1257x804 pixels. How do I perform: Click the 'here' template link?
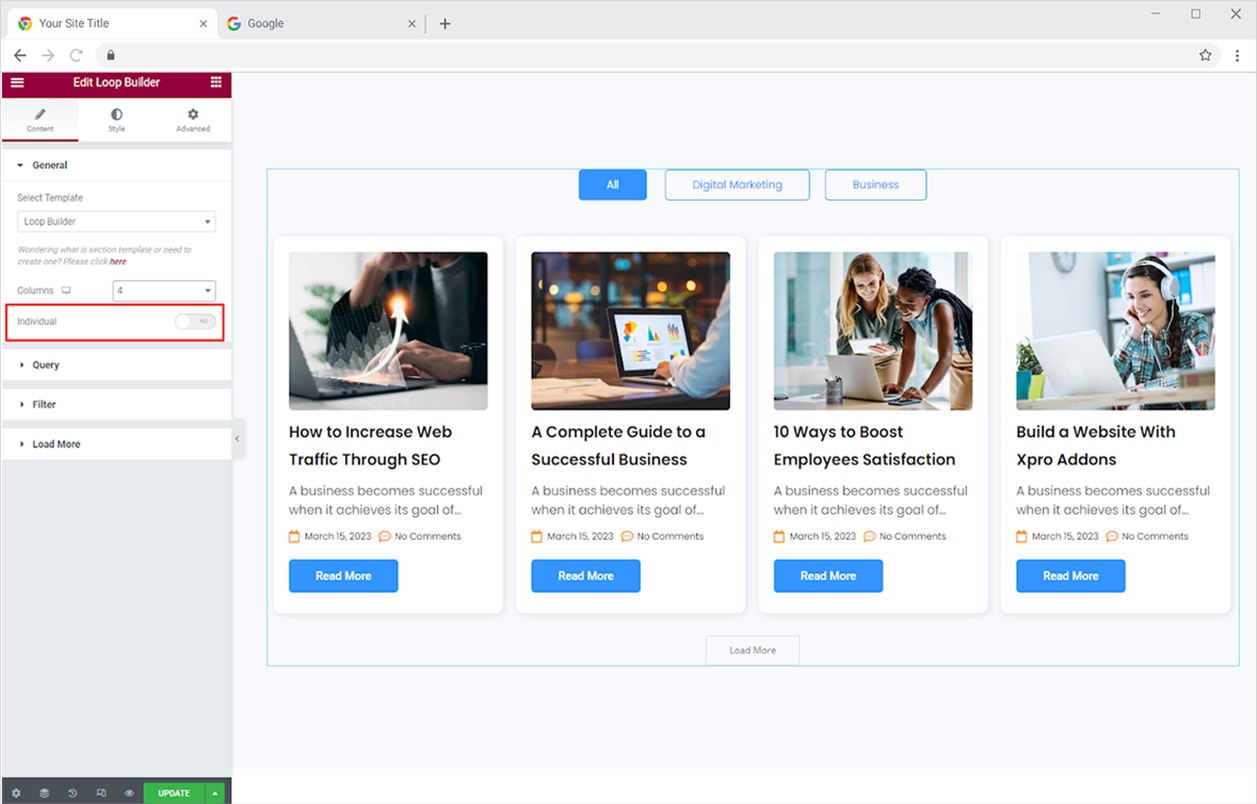coord(118,262)
